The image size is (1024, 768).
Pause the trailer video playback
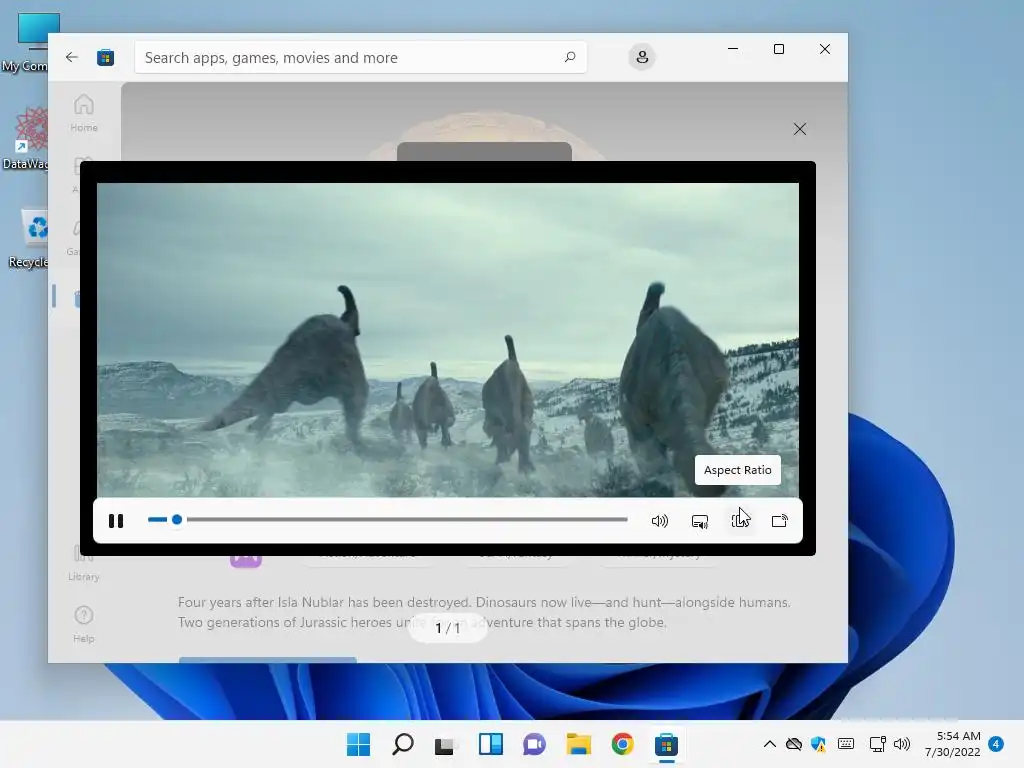116,520
